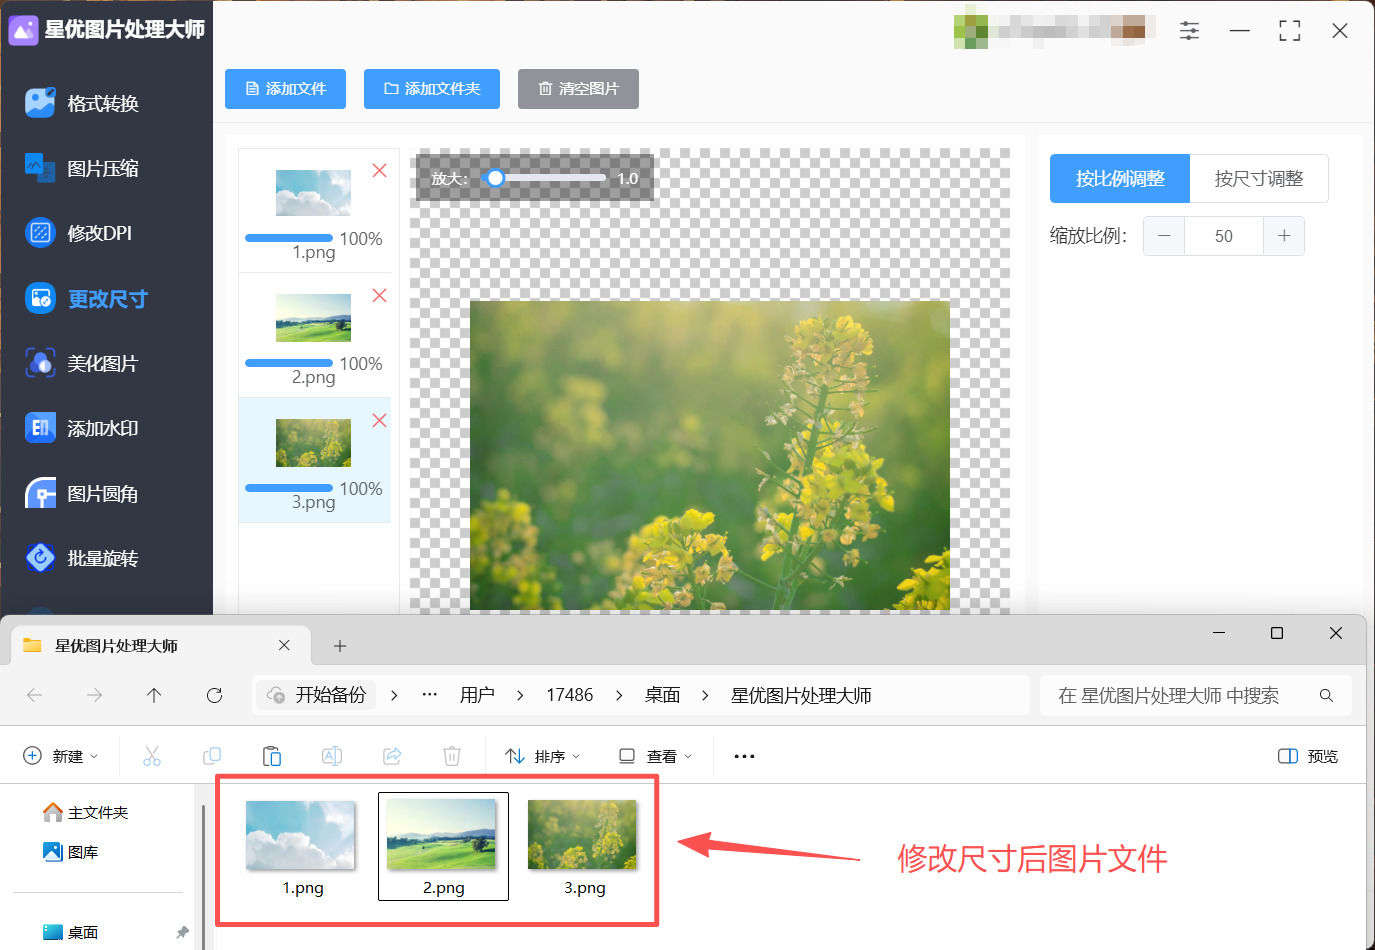Viewport: 1375px width, 950px height.
Task: Open the app settings sliders icon
Action: [x=1189, y=31]
